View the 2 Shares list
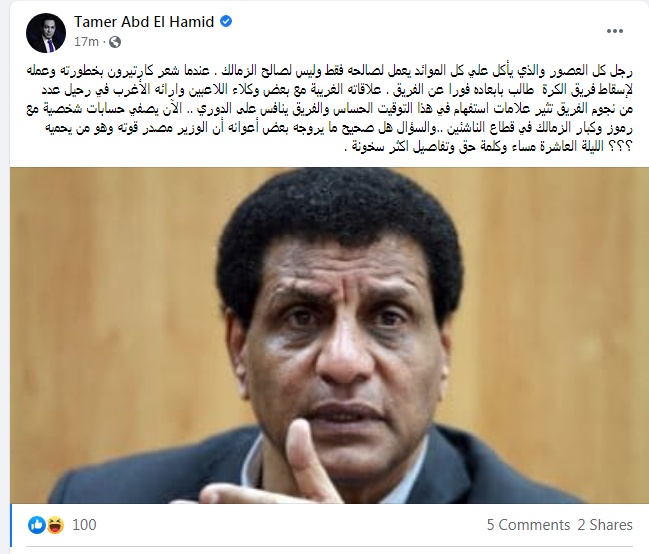The image size is (649, 554). point(605,525)
